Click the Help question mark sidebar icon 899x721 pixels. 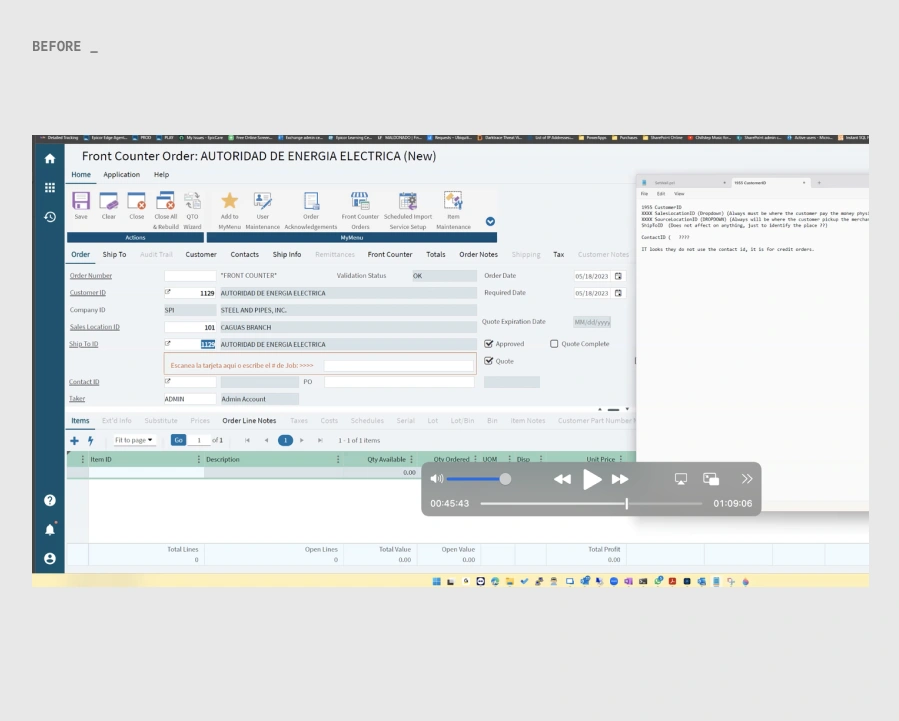pos(50,500)
